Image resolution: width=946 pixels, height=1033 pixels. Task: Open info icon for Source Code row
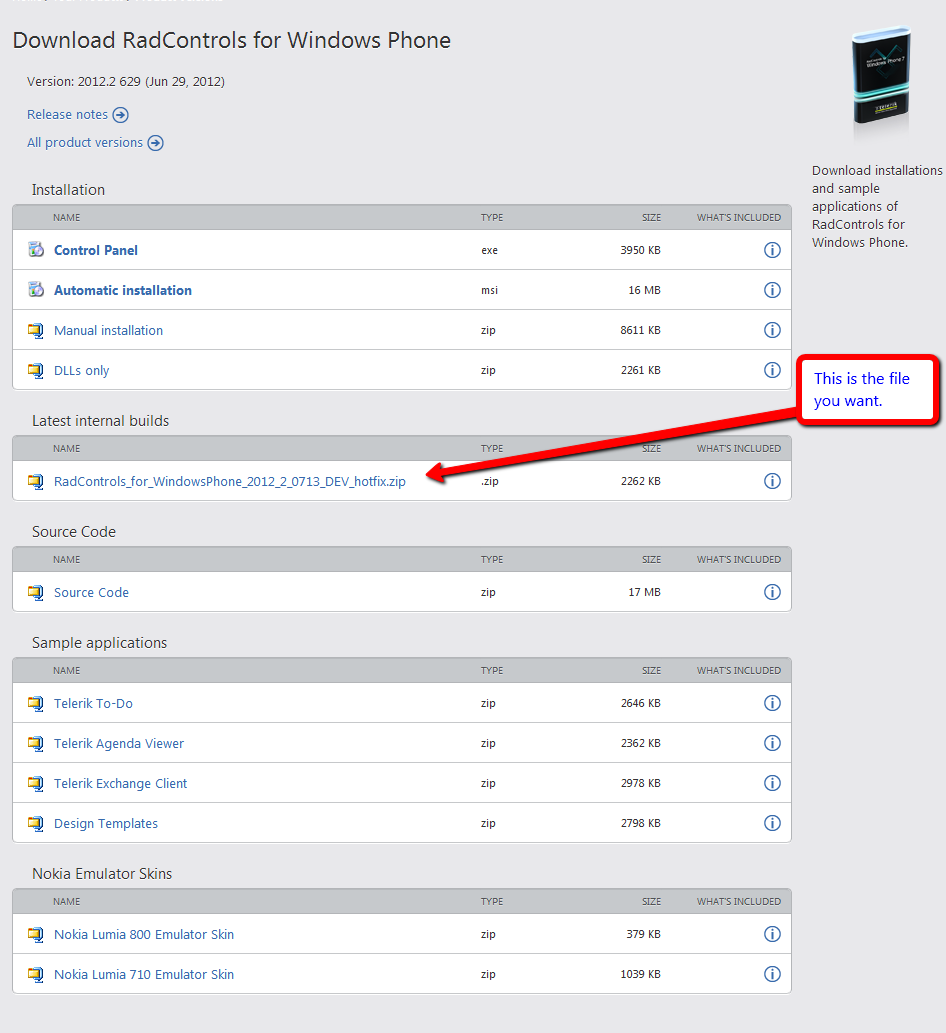[772, 592]
